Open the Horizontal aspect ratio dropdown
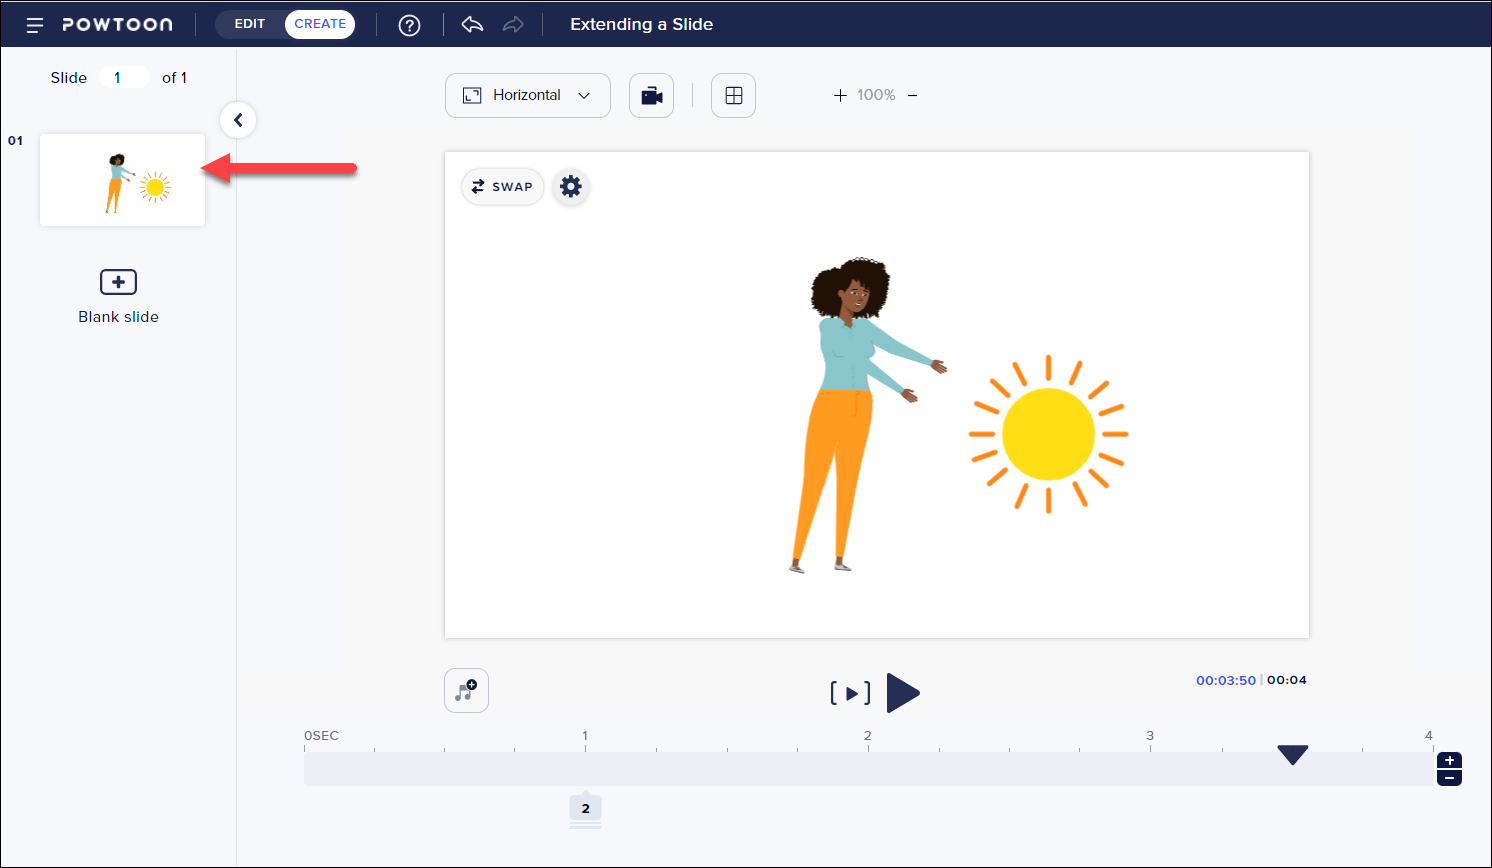 click(x=527, y=96)
